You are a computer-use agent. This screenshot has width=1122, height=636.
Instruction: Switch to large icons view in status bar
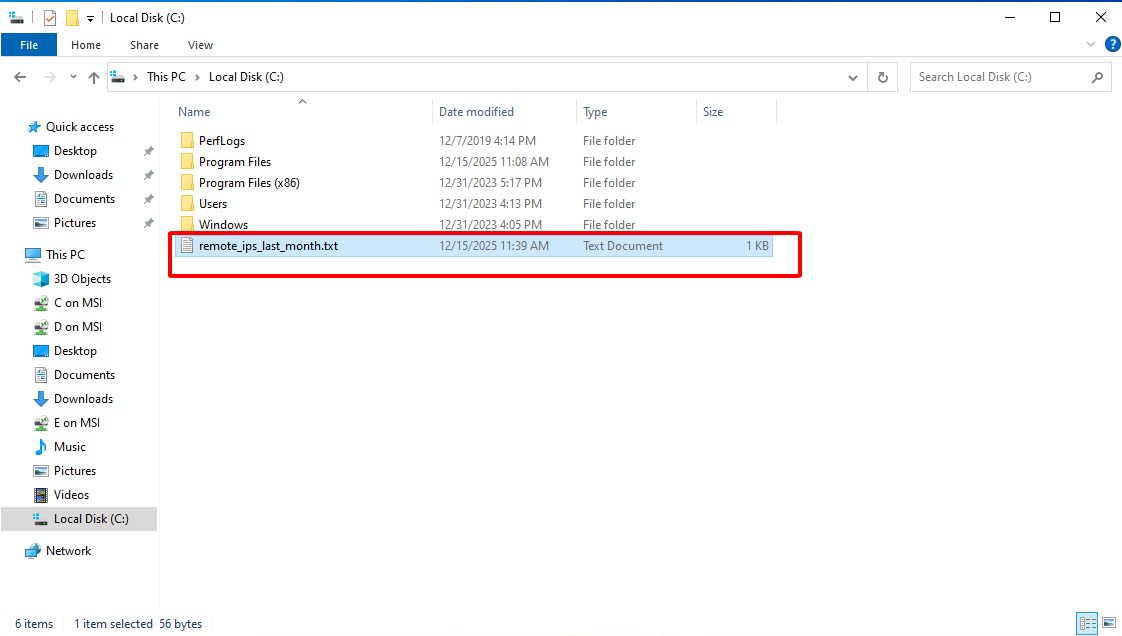tap(1108, 623)
